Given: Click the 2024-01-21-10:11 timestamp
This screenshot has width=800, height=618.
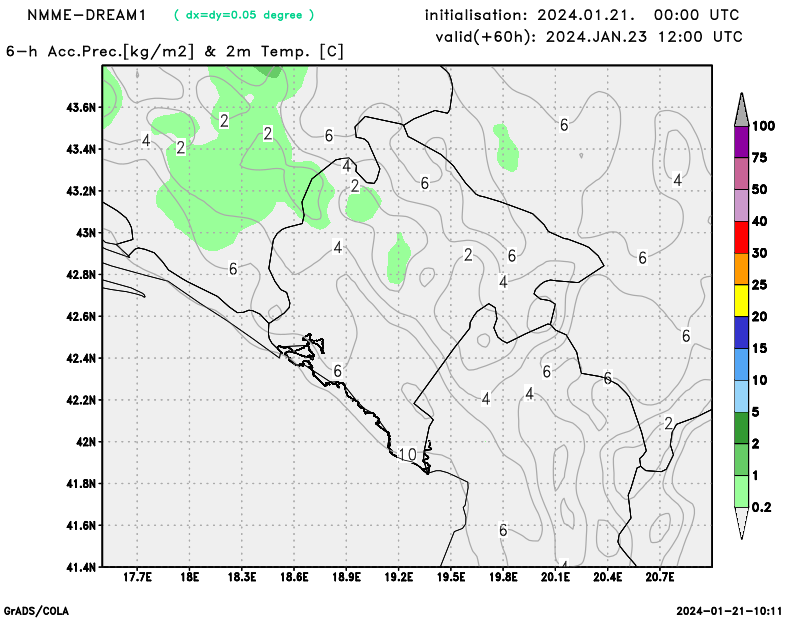Looking at the screenshot, I should pos(729,611).
